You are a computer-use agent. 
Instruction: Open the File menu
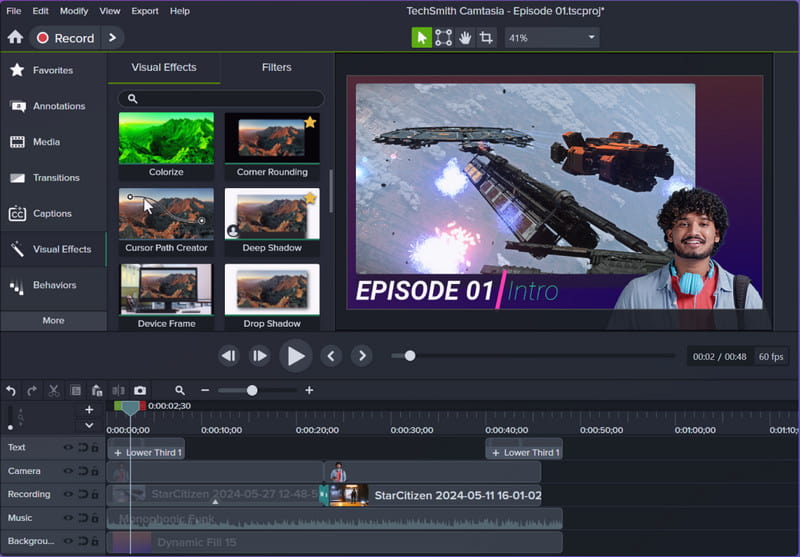coord(14,11)
